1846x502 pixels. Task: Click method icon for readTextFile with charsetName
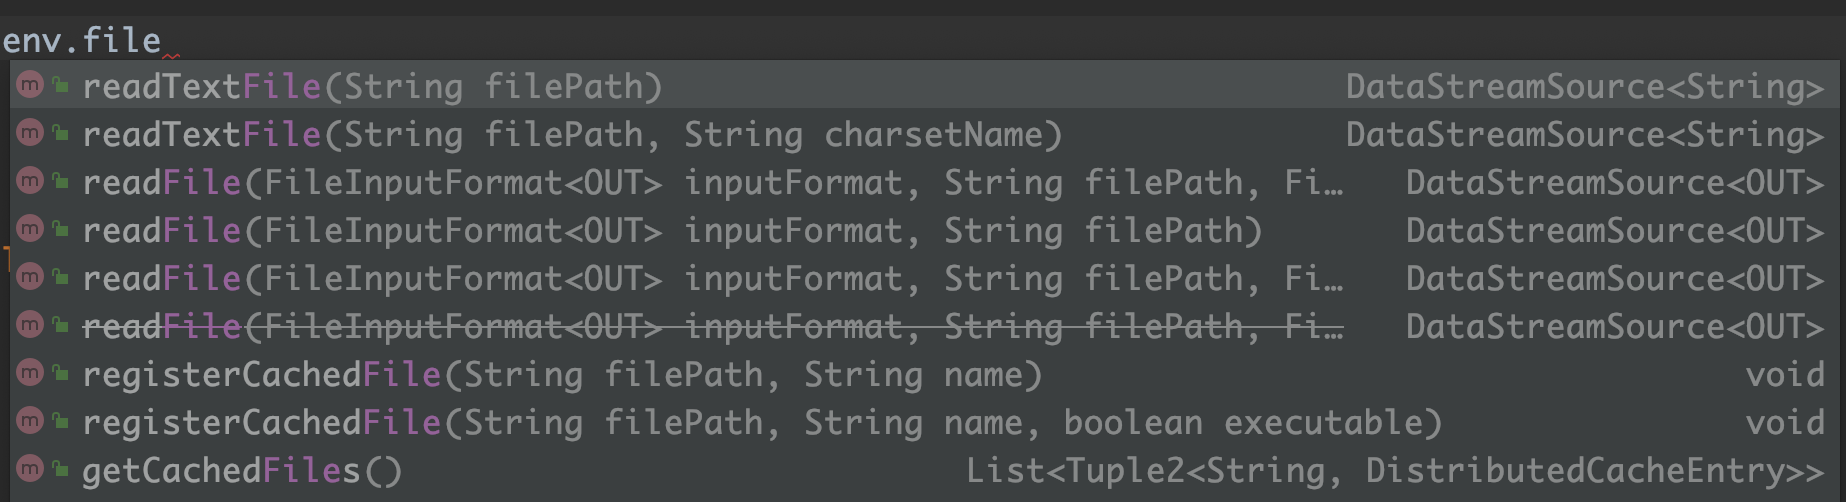pyautogui.click(x=30, y=133)
